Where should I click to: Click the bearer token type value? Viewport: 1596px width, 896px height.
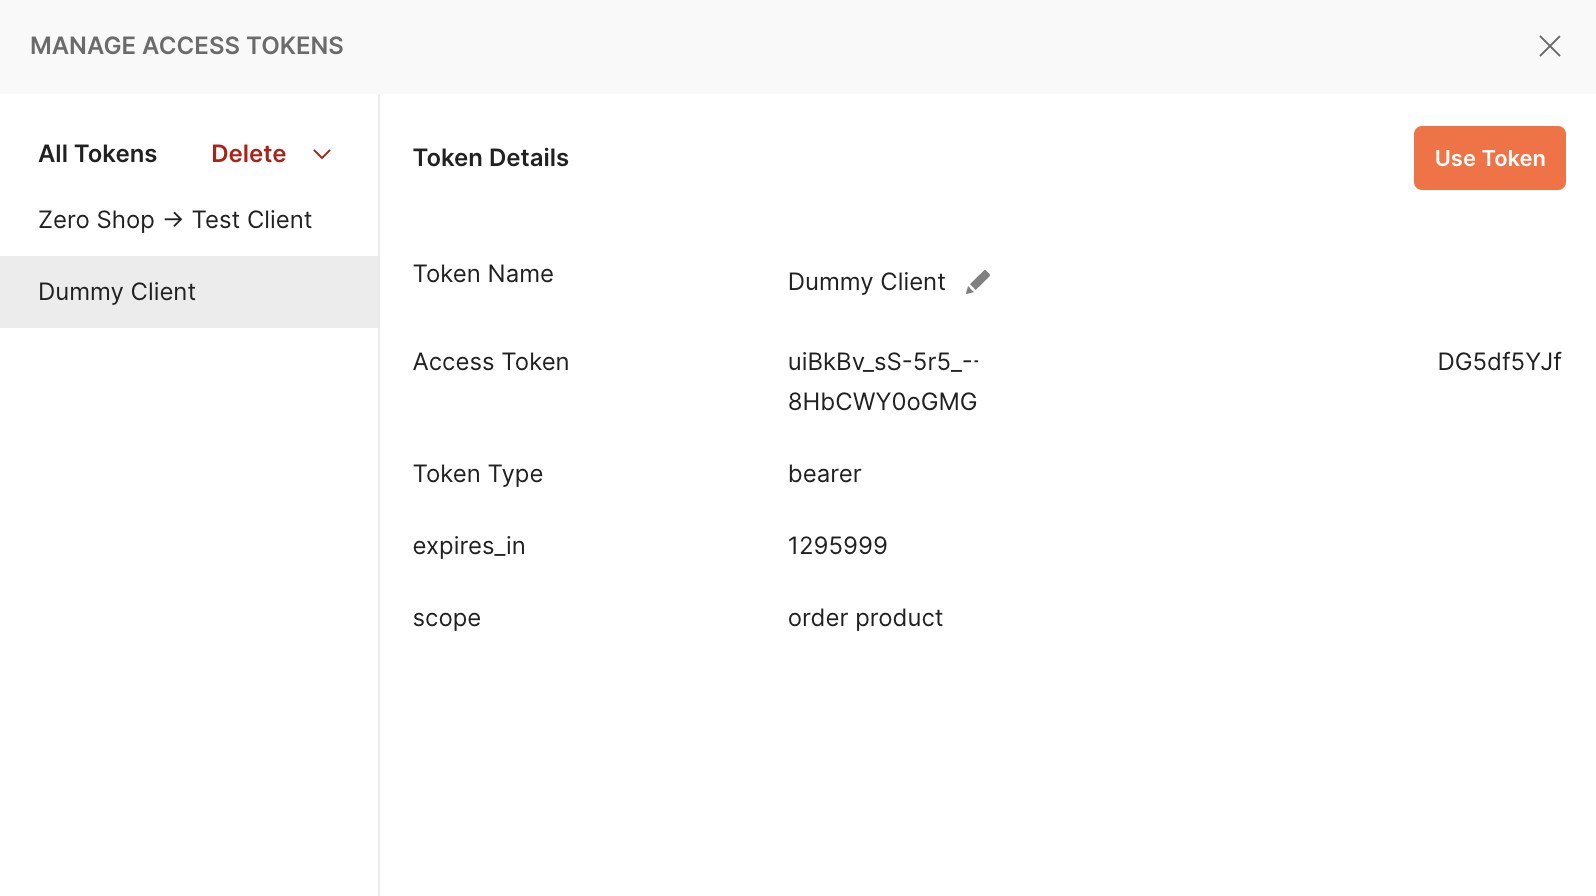click(x=825, y=474)
